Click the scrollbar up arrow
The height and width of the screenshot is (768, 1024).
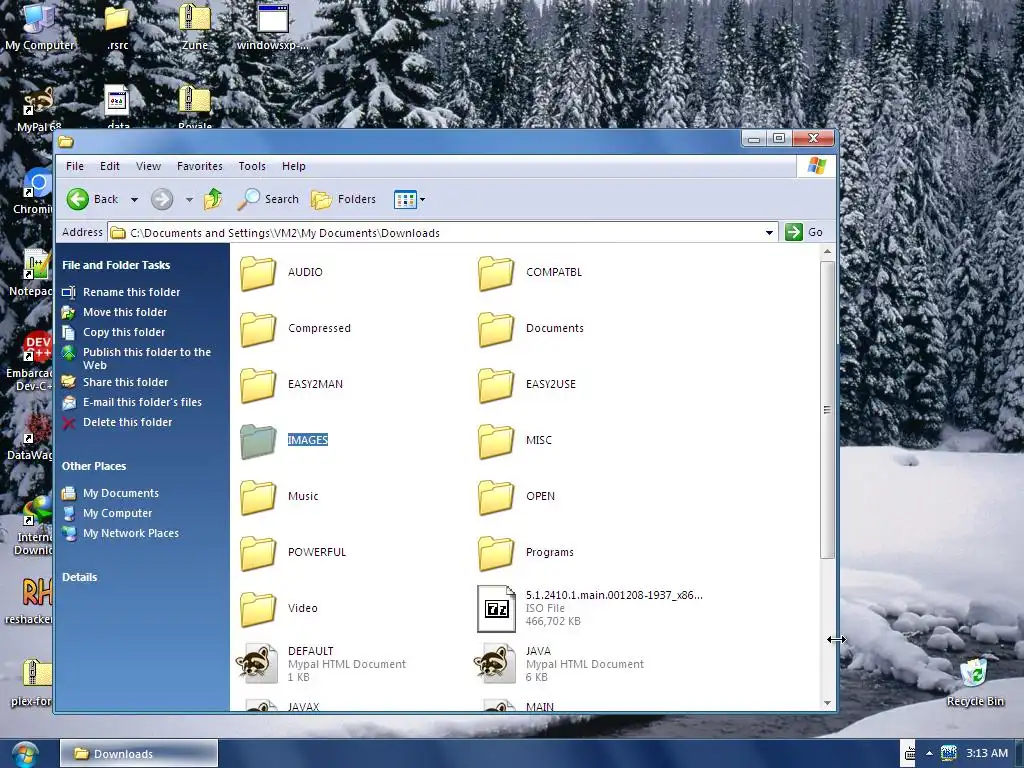pyautogui.click(x=827, y=251)
